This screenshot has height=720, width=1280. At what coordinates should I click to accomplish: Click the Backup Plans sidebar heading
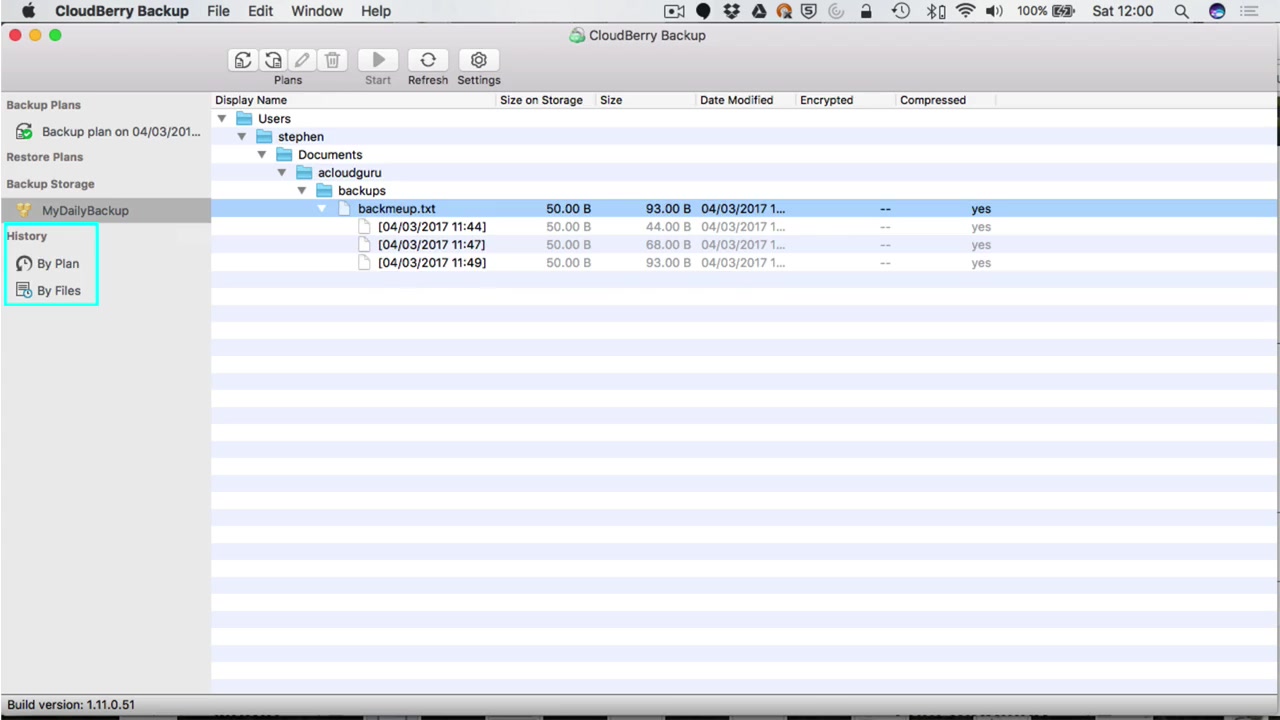(44, 105)
